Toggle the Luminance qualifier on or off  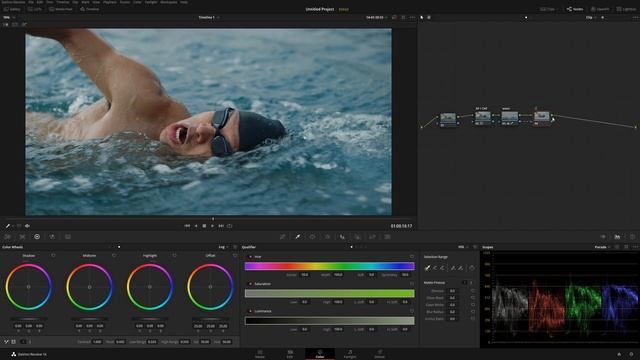tap(250, 311)
